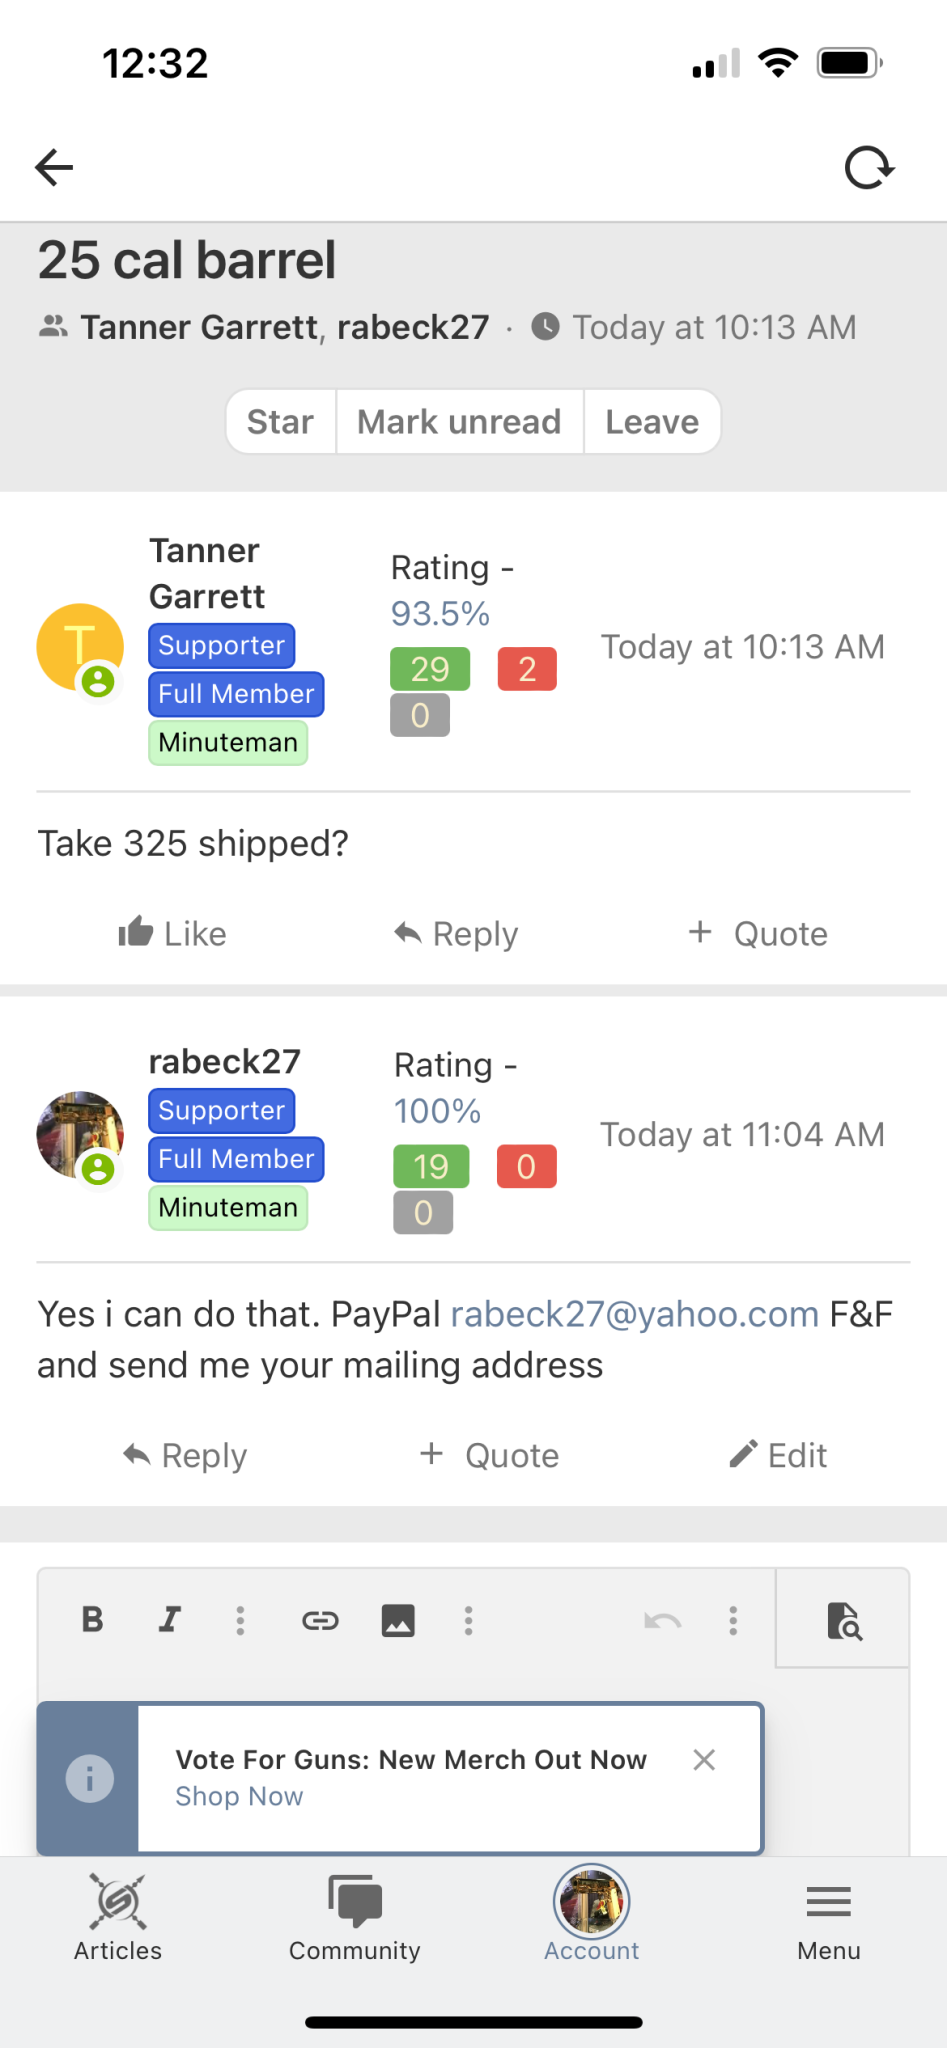
Task: Star this conversation
Action: 281,422
